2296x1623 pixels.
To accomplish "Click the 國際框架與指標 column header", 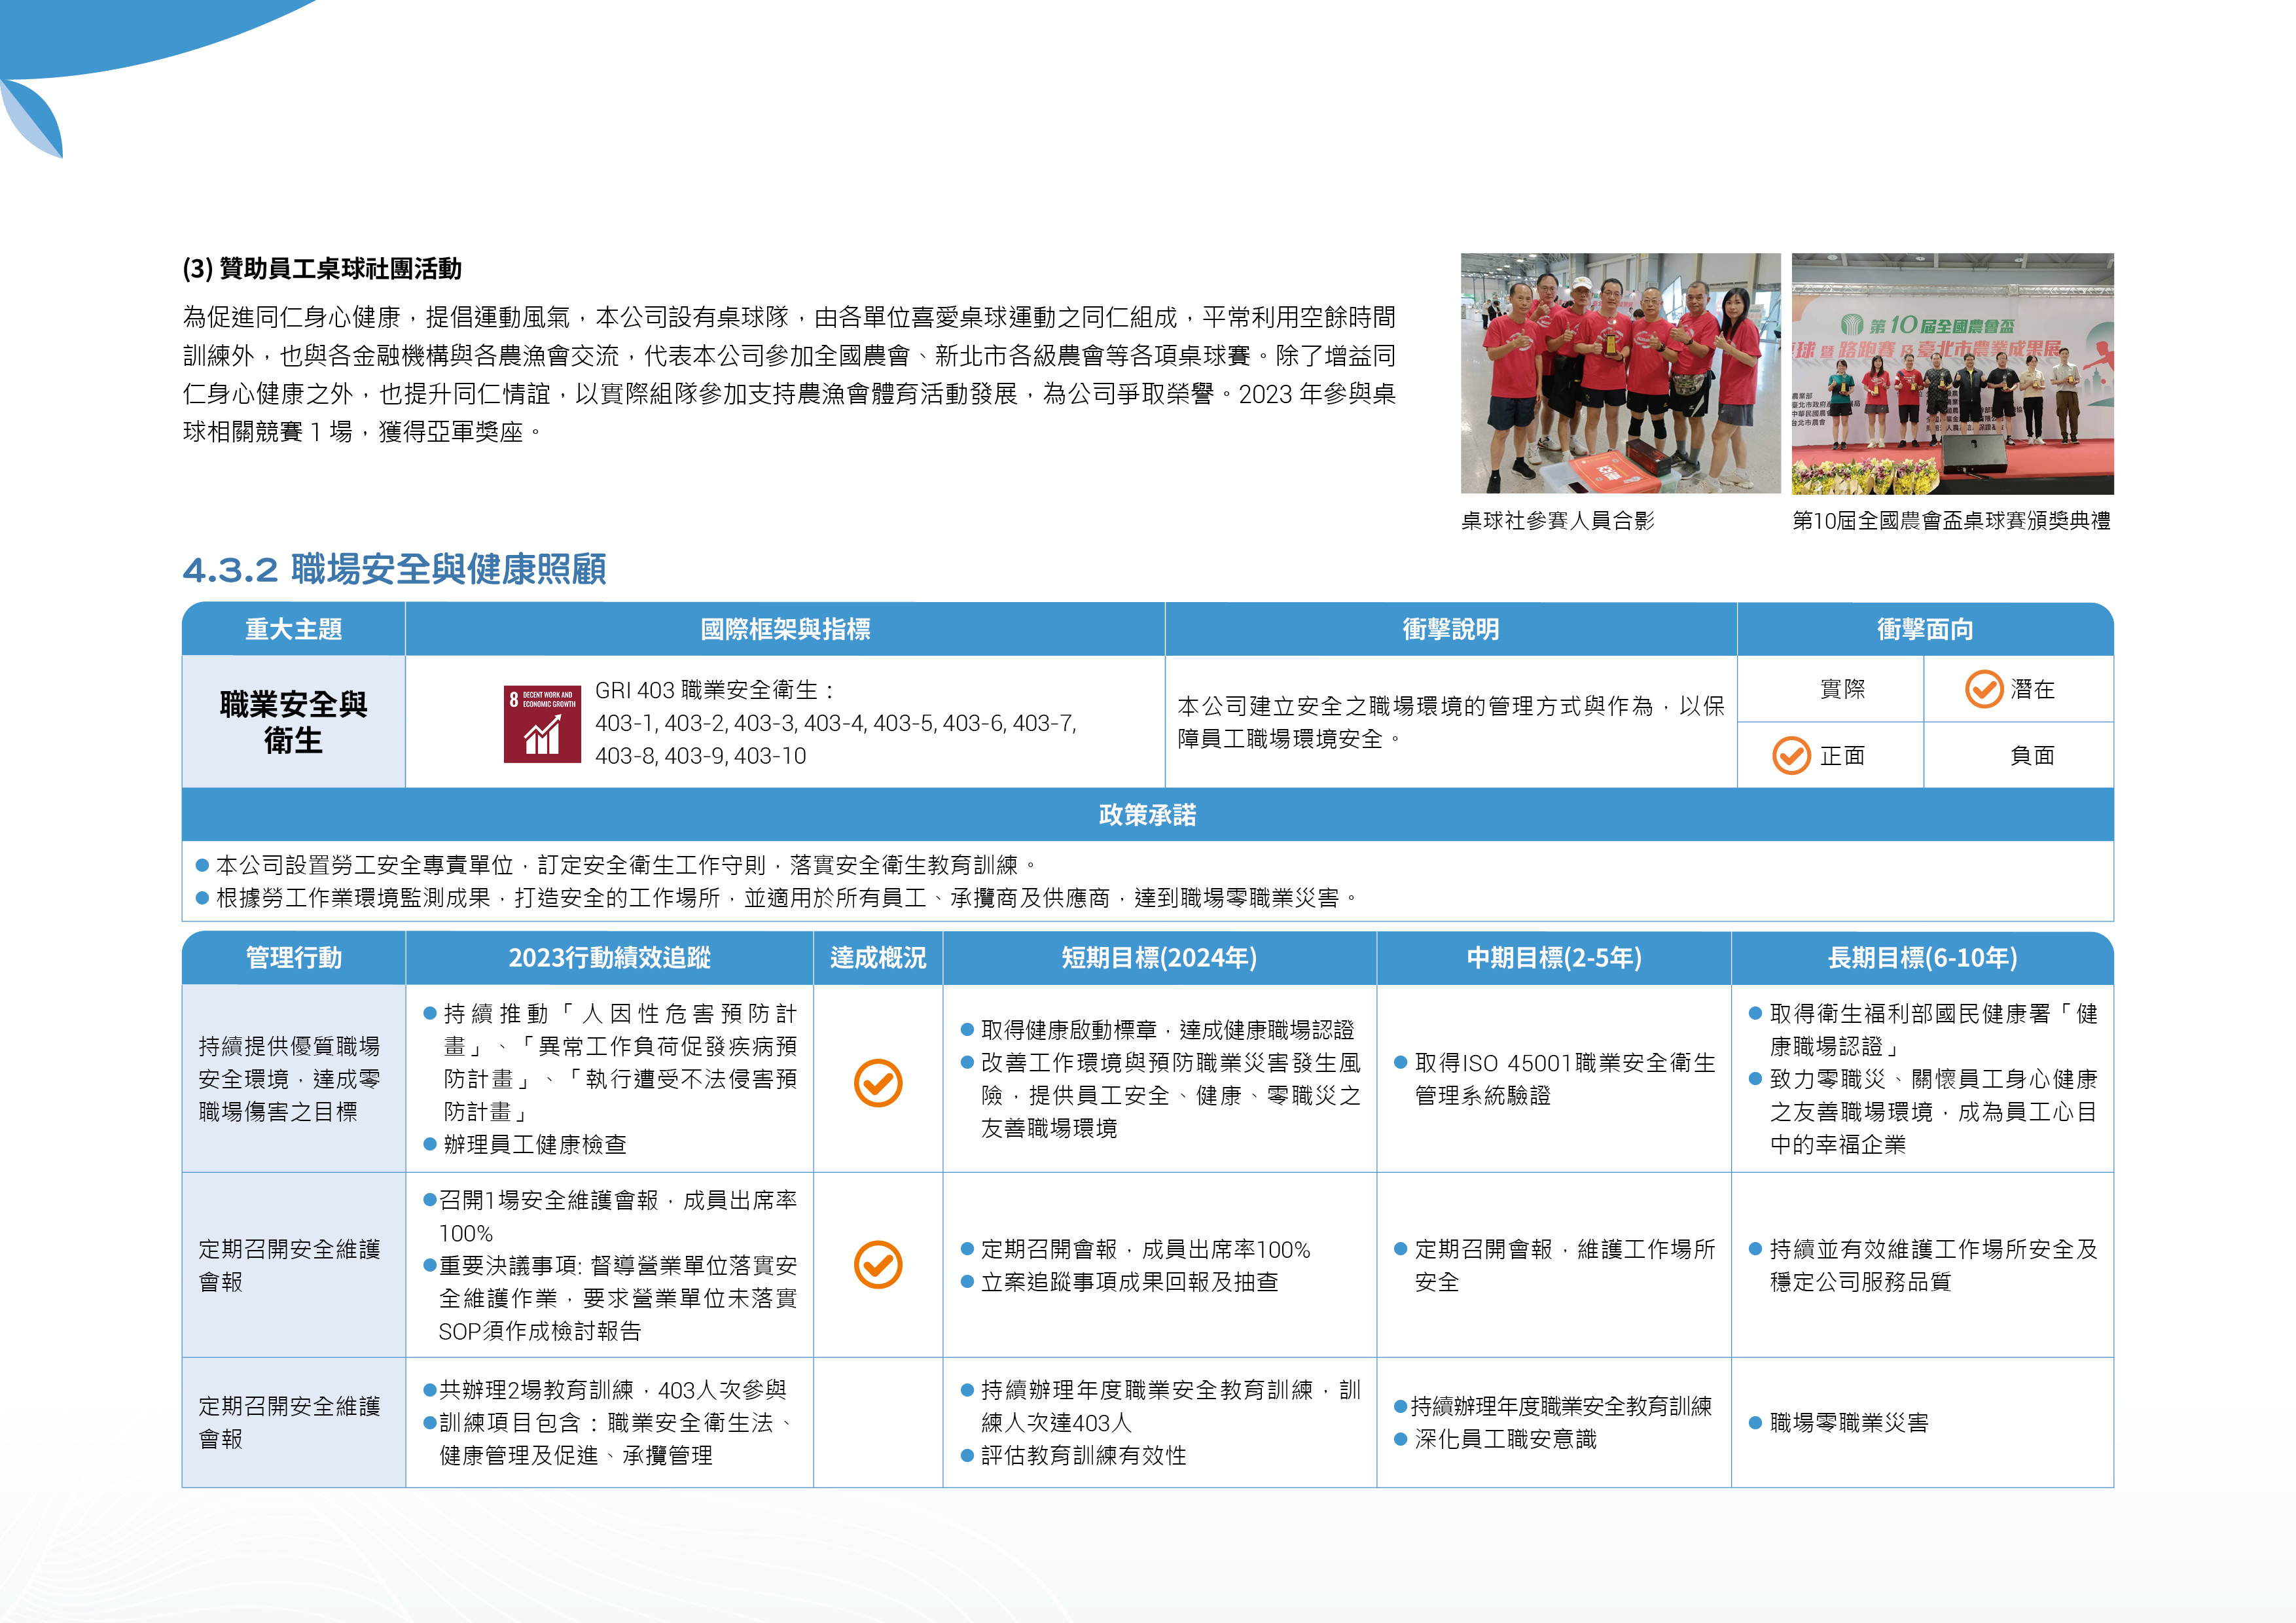I will [x=785, y=629].
